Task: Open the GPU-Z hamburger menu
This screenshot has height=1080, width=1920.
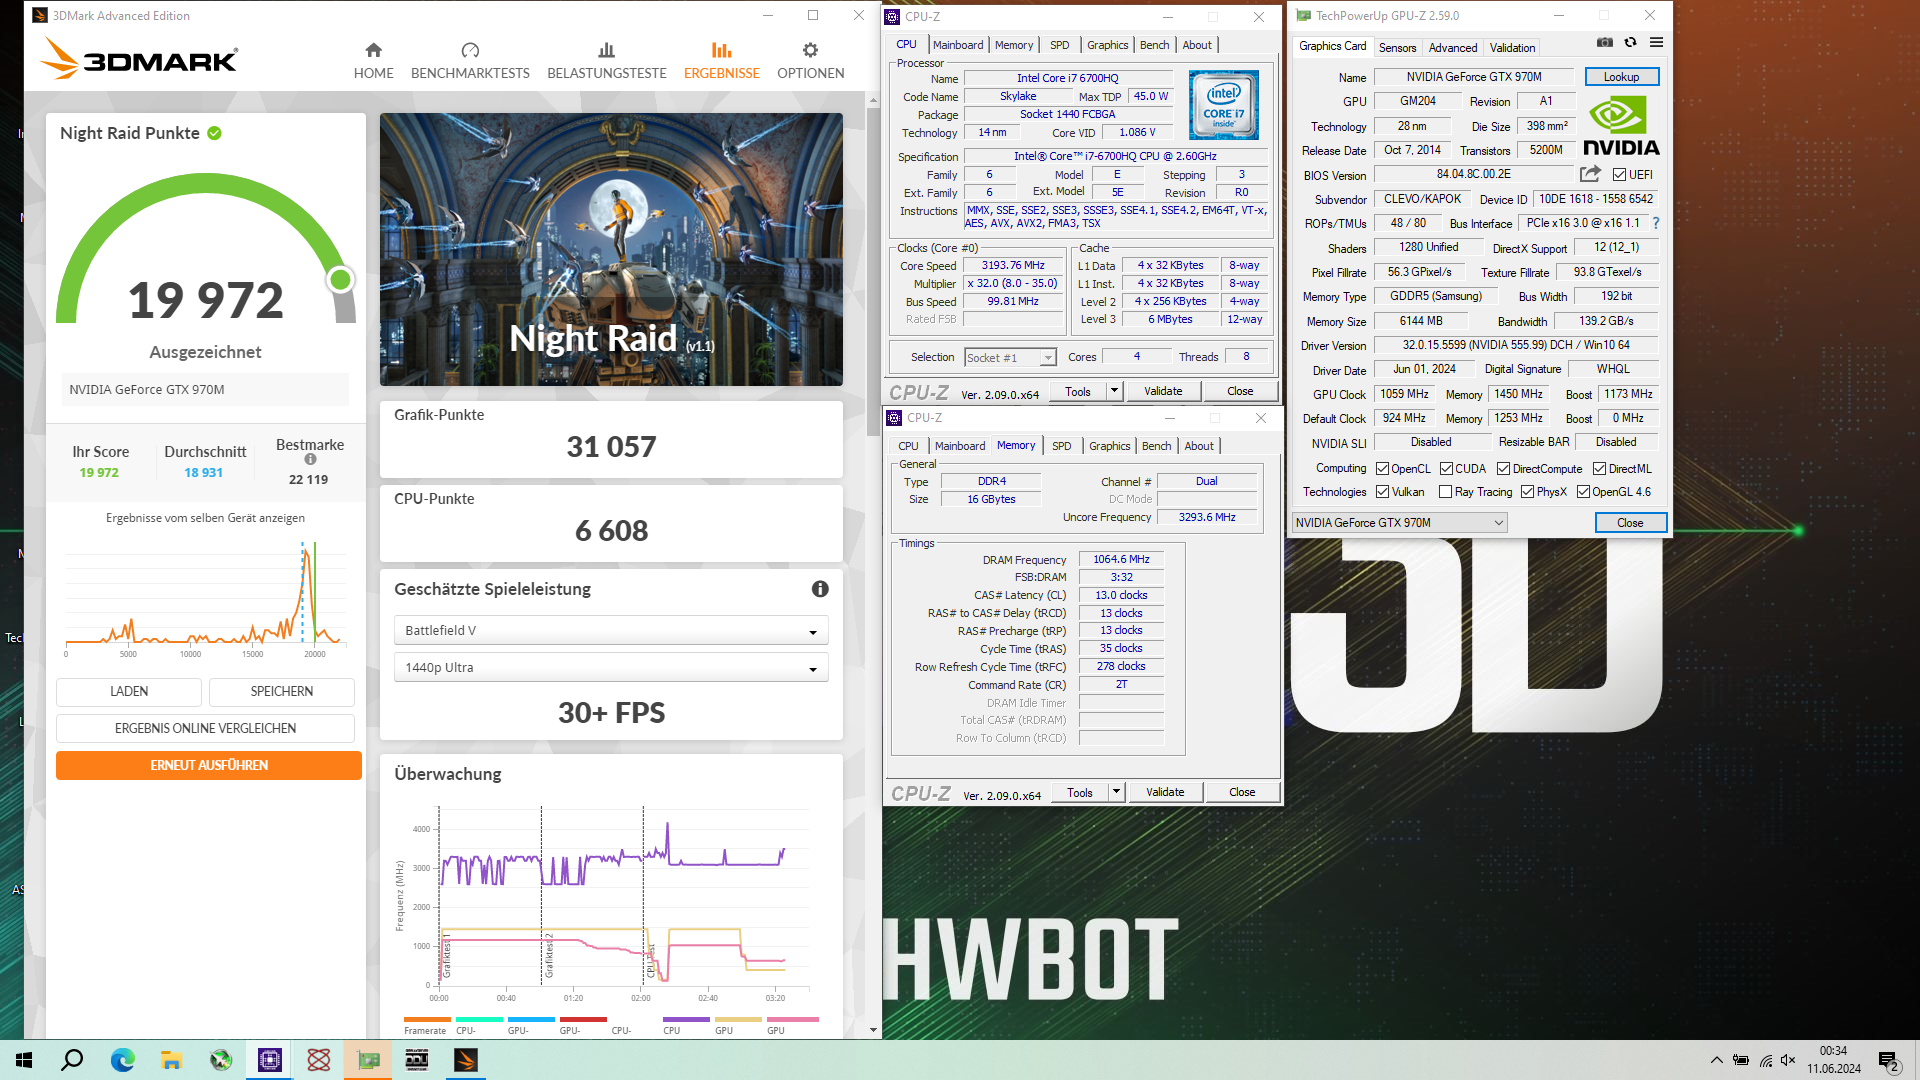Action: coord(1656,42)
